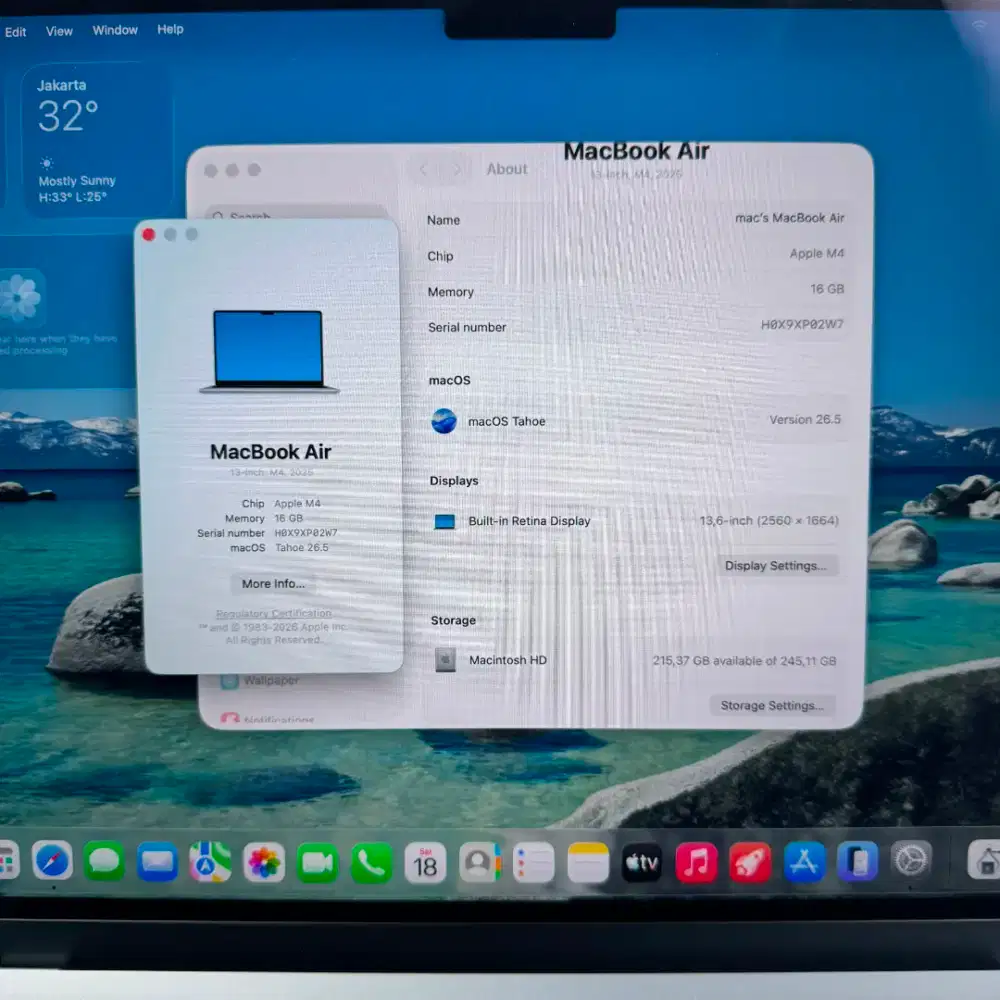Open FaceTime from the Dock
Image resolution: width=1000 pixels, height=1000 pixels.
coord(318,862)
